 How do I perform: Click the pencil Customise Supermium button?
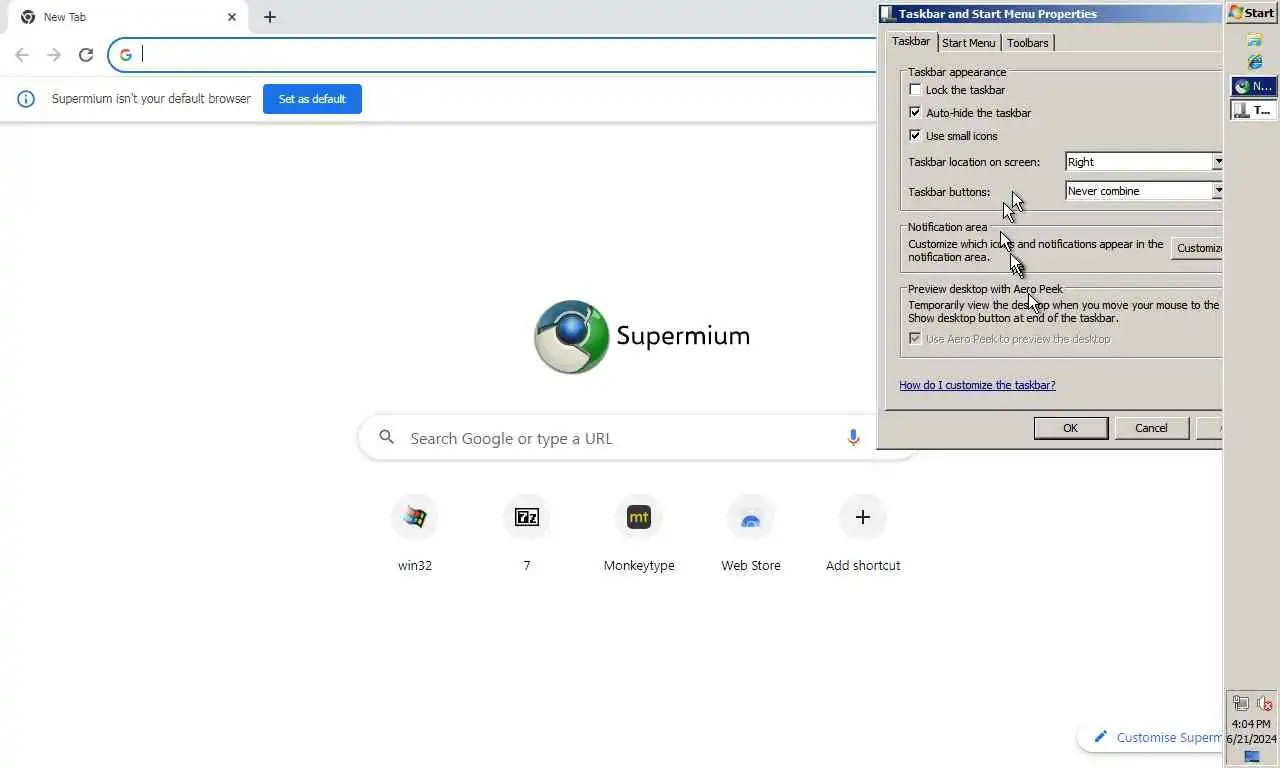(1150, 737)
